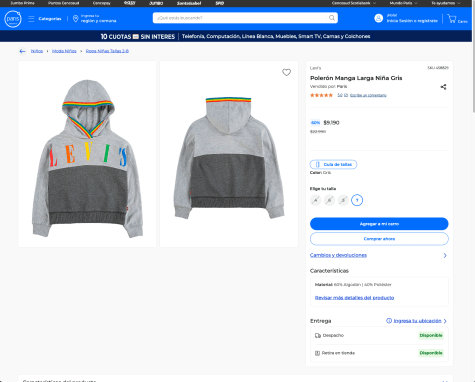This screenshot has height=382, width=475.
Task: Click Escribe un comentario link
Action: click(368, 95)
